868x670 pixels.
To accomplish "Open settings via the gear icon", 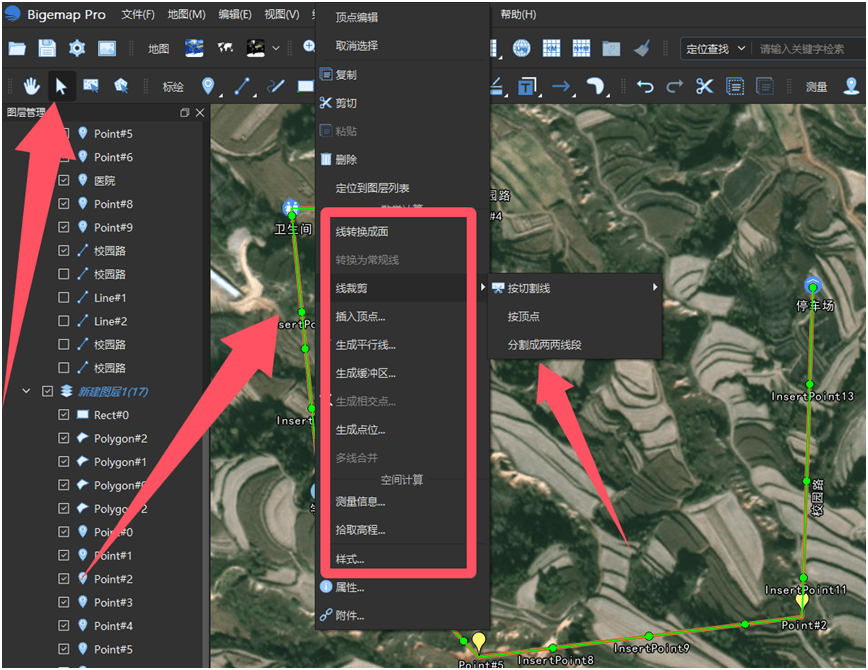I will tap(77, 49).
